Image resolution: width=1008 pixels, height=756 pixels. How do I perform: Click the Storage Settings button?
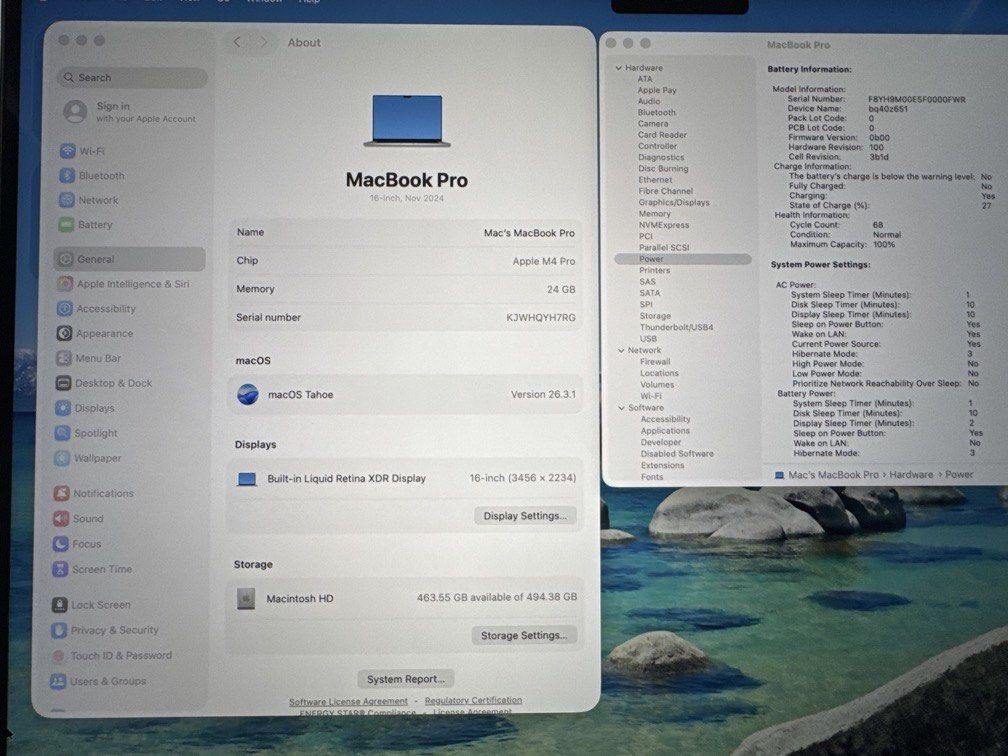click(x=524, y=635)
